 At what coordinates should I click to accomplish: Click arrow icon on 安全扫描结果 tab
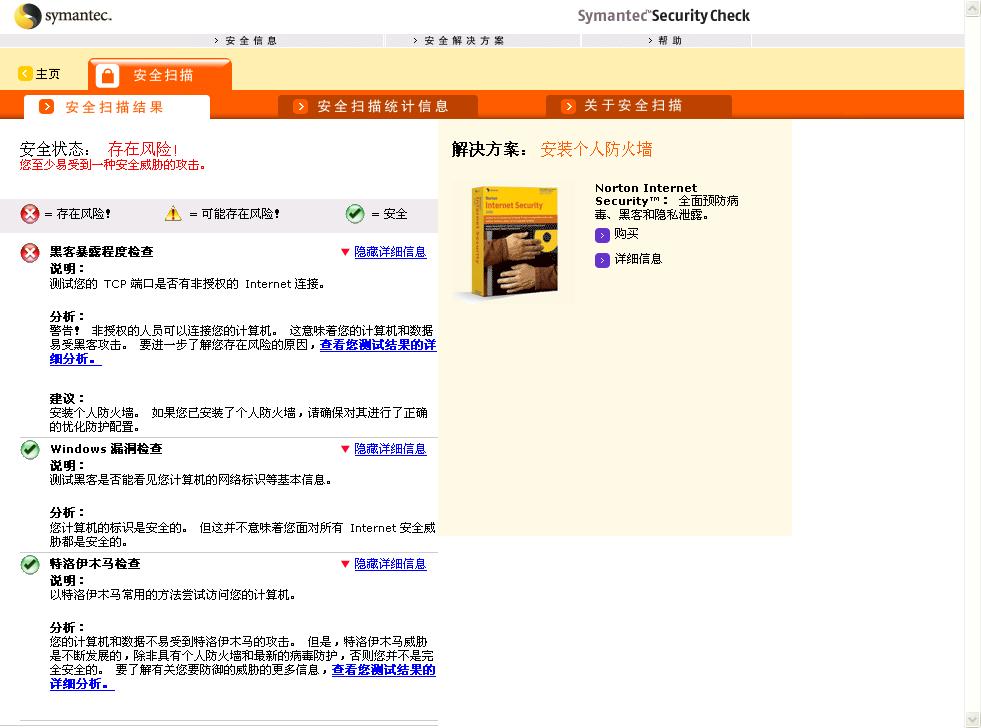pos(46,107)
